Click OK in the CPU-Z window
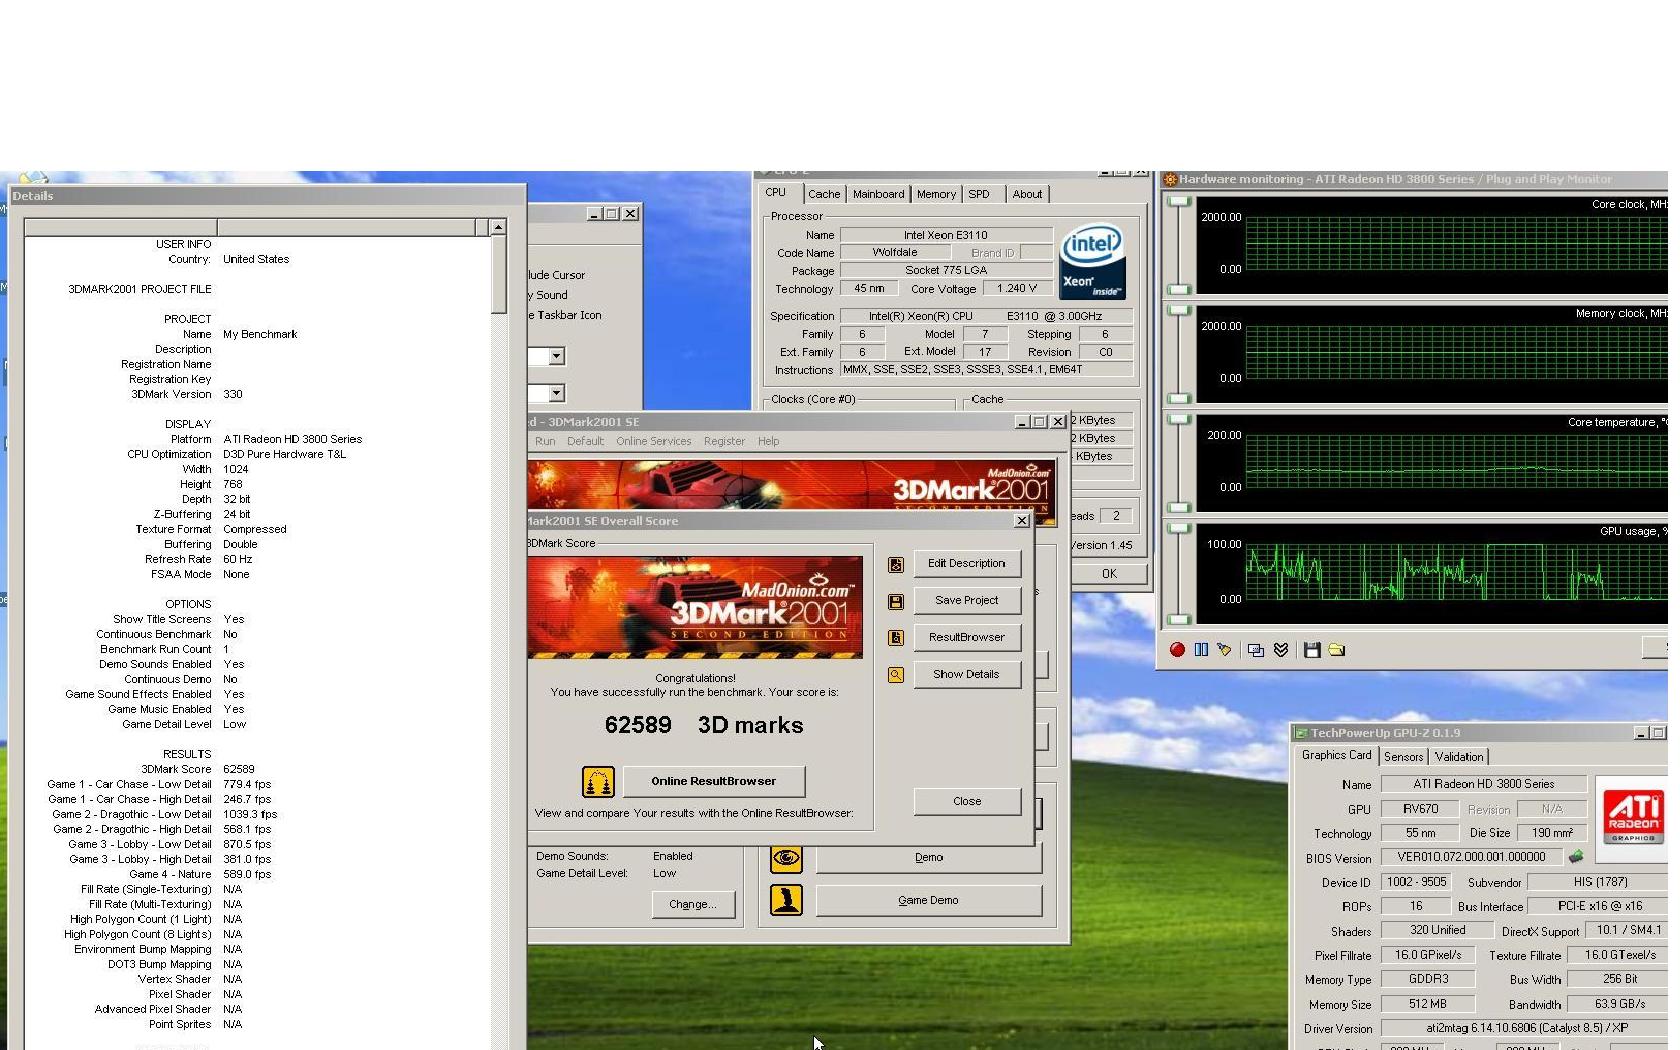 [1109, 574]
